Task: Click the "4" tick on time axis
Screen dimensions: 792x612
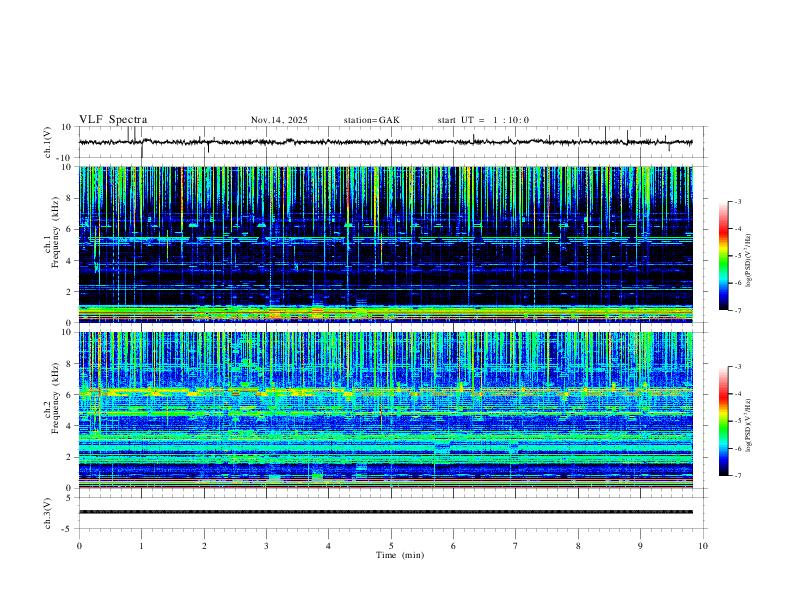Action: [329, 546]
